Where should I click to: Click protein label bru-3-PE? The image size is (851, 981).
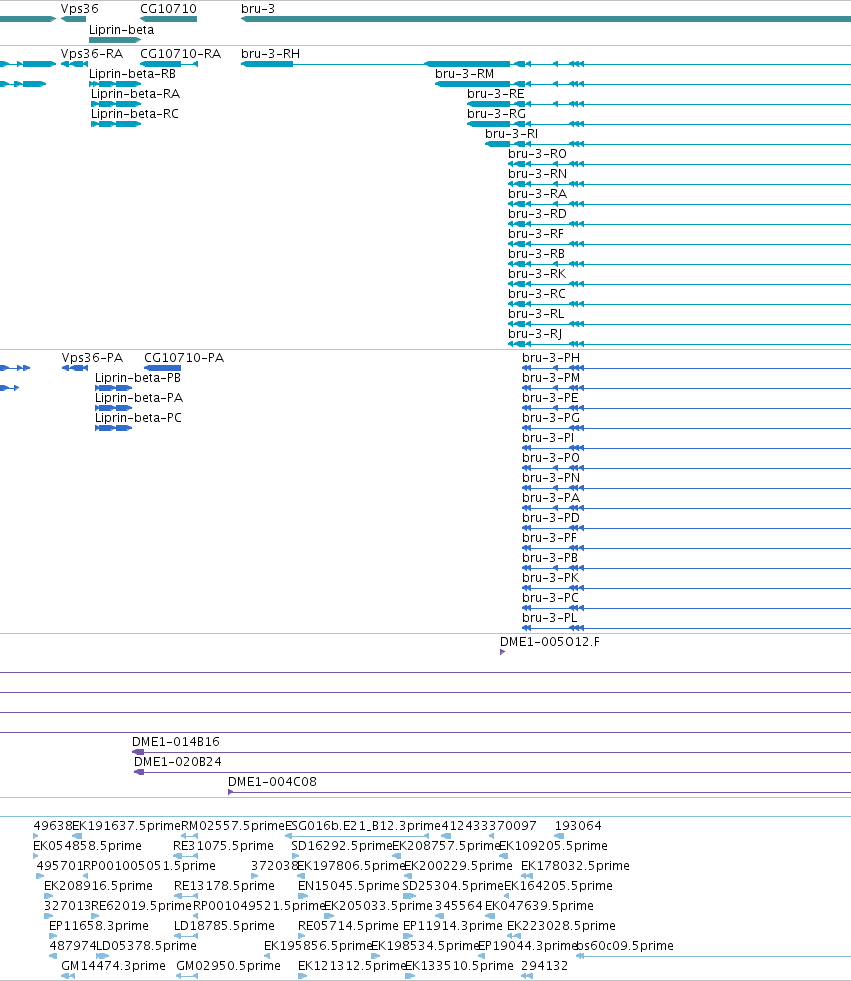click(x=550, y=398)
